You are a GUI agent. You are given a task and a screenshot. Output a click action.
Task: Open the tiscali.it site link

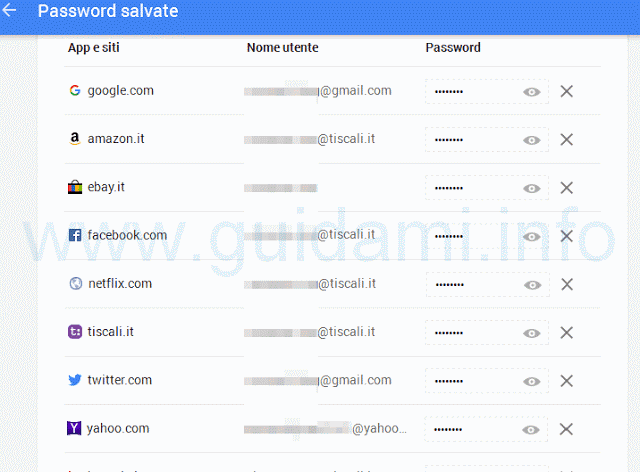click(x=111, y=332)
